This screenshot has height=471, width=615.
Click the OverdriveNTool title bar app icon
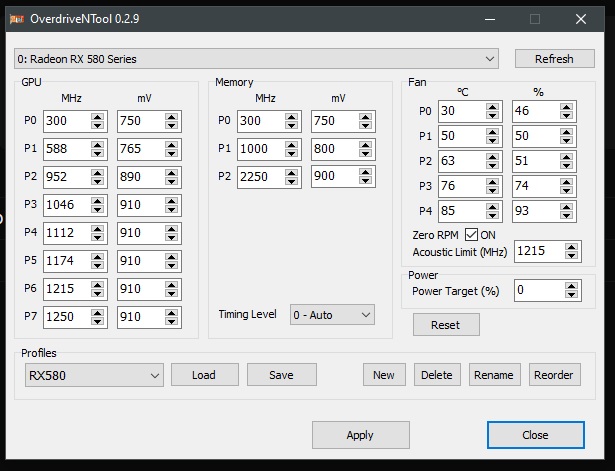point(18,18)
